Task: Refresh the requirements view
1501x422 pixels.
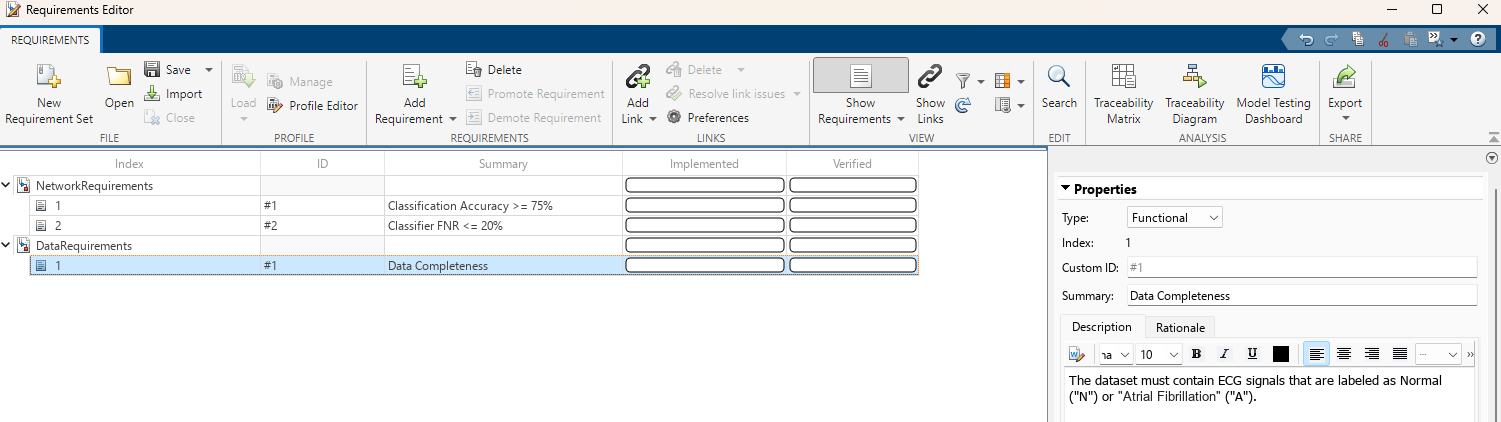Action: pos(963,105)
